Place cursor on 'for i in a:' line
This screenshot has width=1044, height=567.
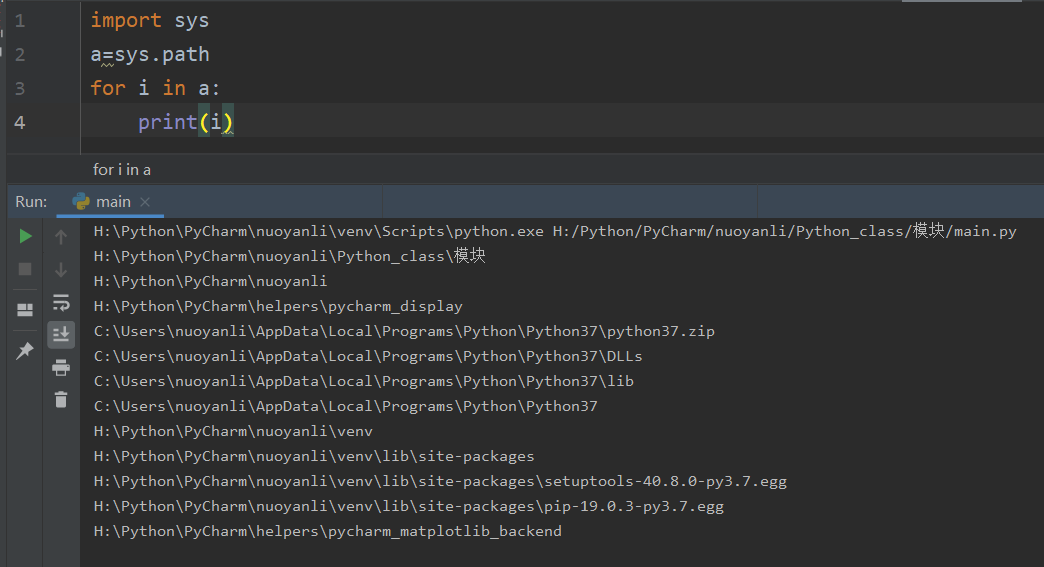[x=155, y=89]
